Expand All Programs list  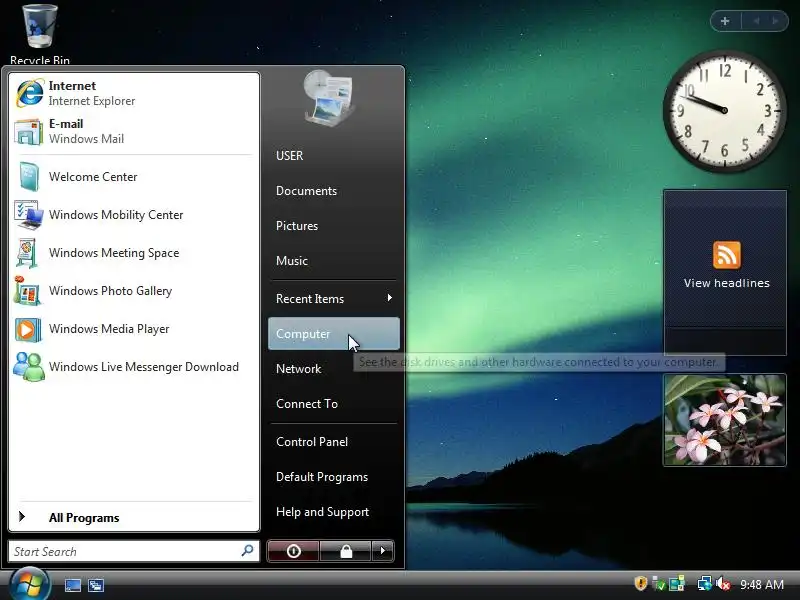point(134,517)
